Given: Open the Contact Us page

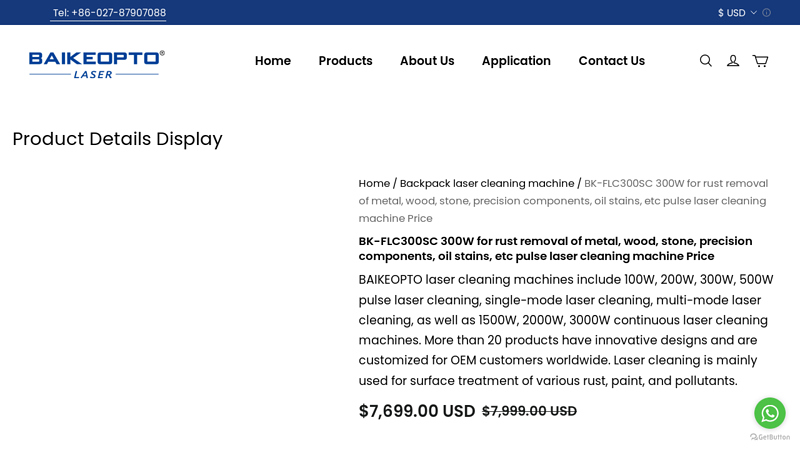Looking at the screenshot, I should [x=611, y=61].
